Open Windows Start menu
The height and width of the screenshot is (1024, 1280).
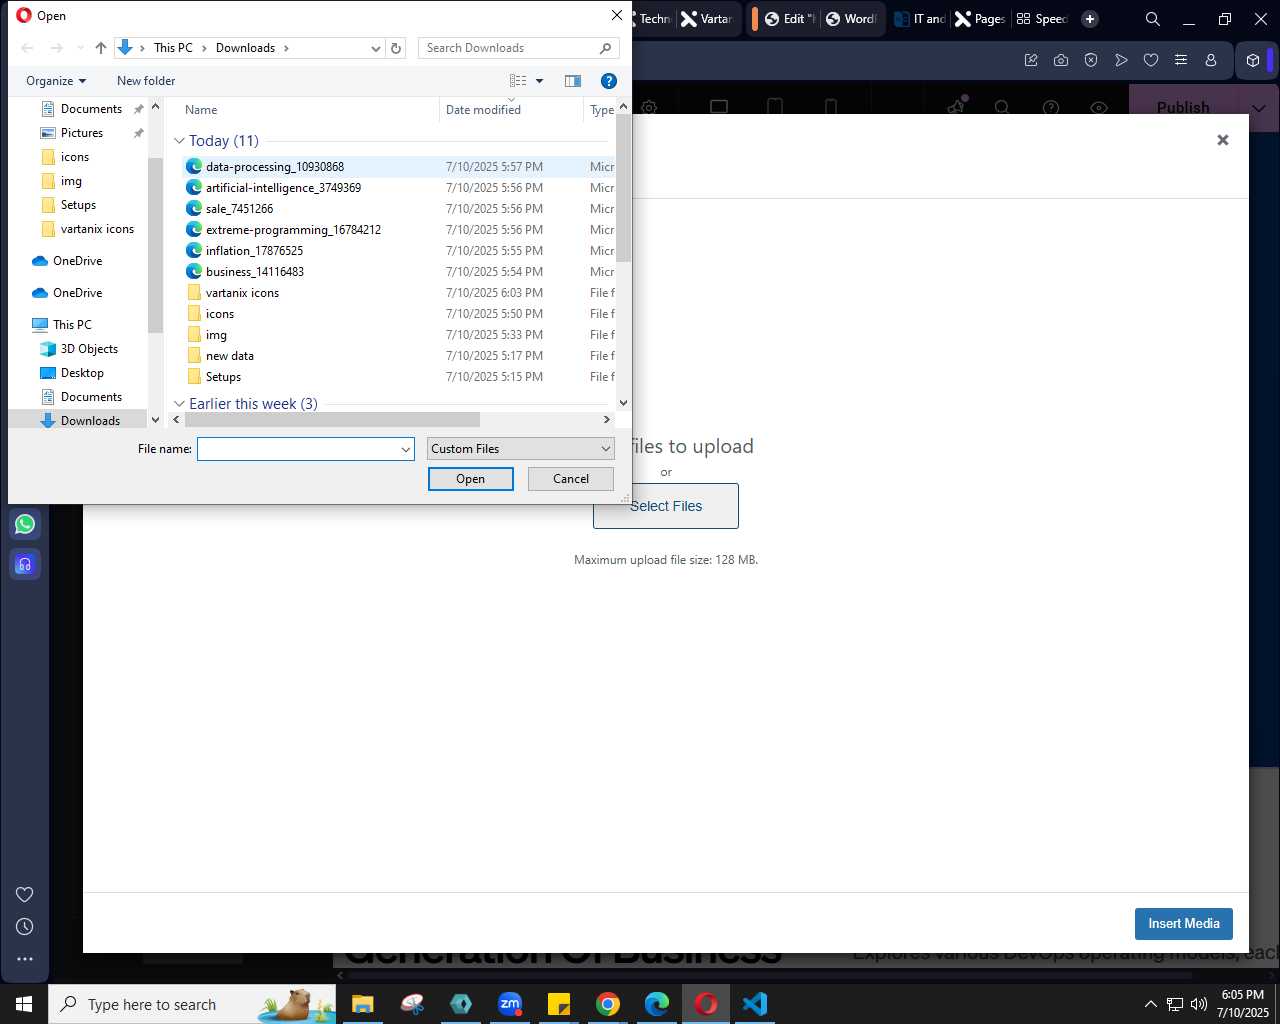tap(24, 1004)
